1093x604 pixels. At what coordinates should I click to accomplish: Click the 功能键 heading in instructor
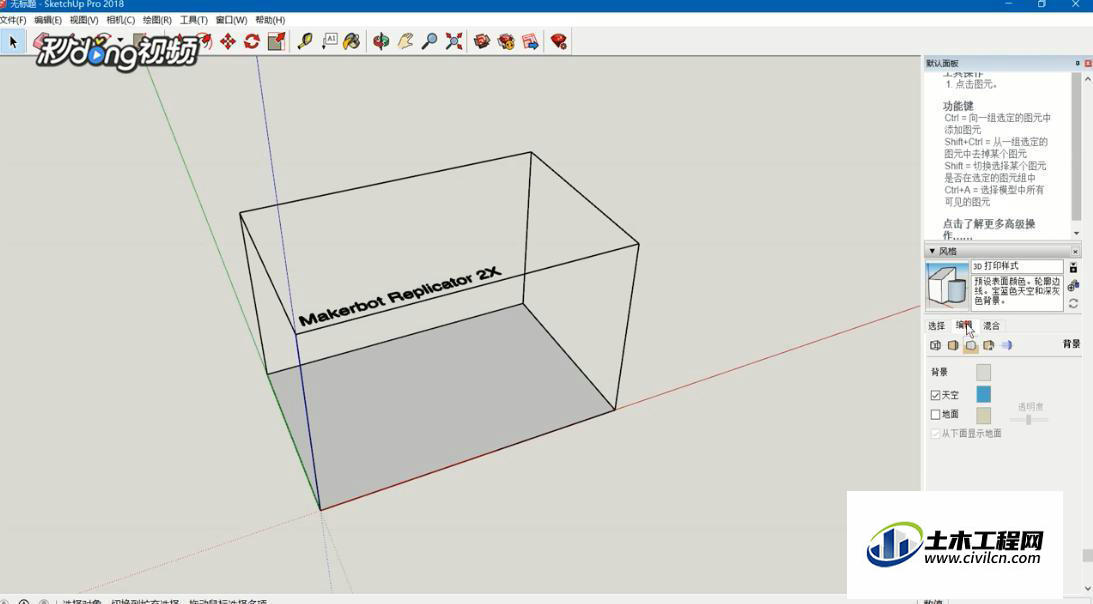(x=958, y=107)
